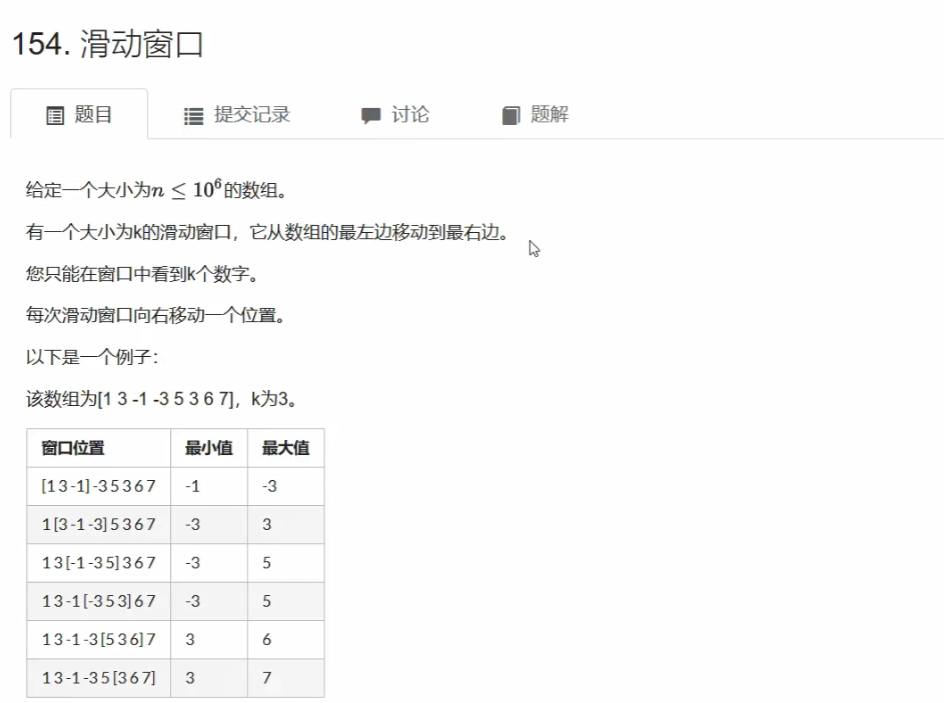Click the speech bubble icon beside 讨论

coord(371,116)
